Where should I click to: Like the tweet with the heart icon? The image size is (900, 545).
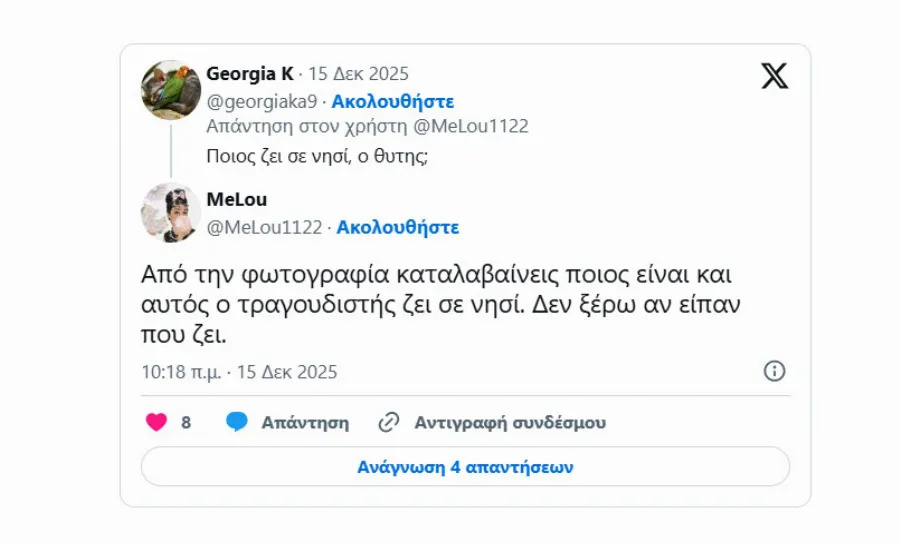pyautogui.click(x=157, y=422)
